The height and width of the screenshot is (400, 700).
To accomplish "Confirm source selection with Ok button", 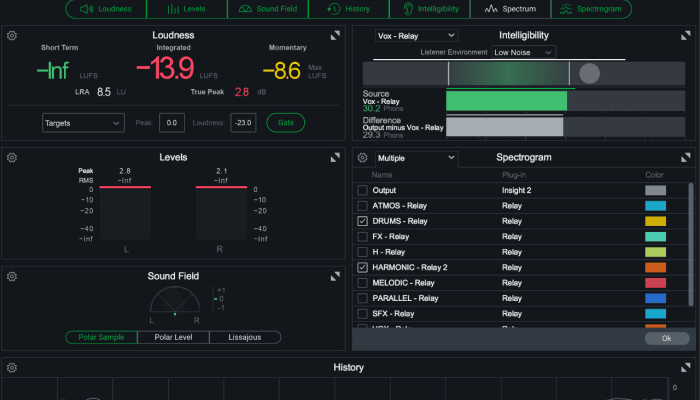I will [666, 338].
